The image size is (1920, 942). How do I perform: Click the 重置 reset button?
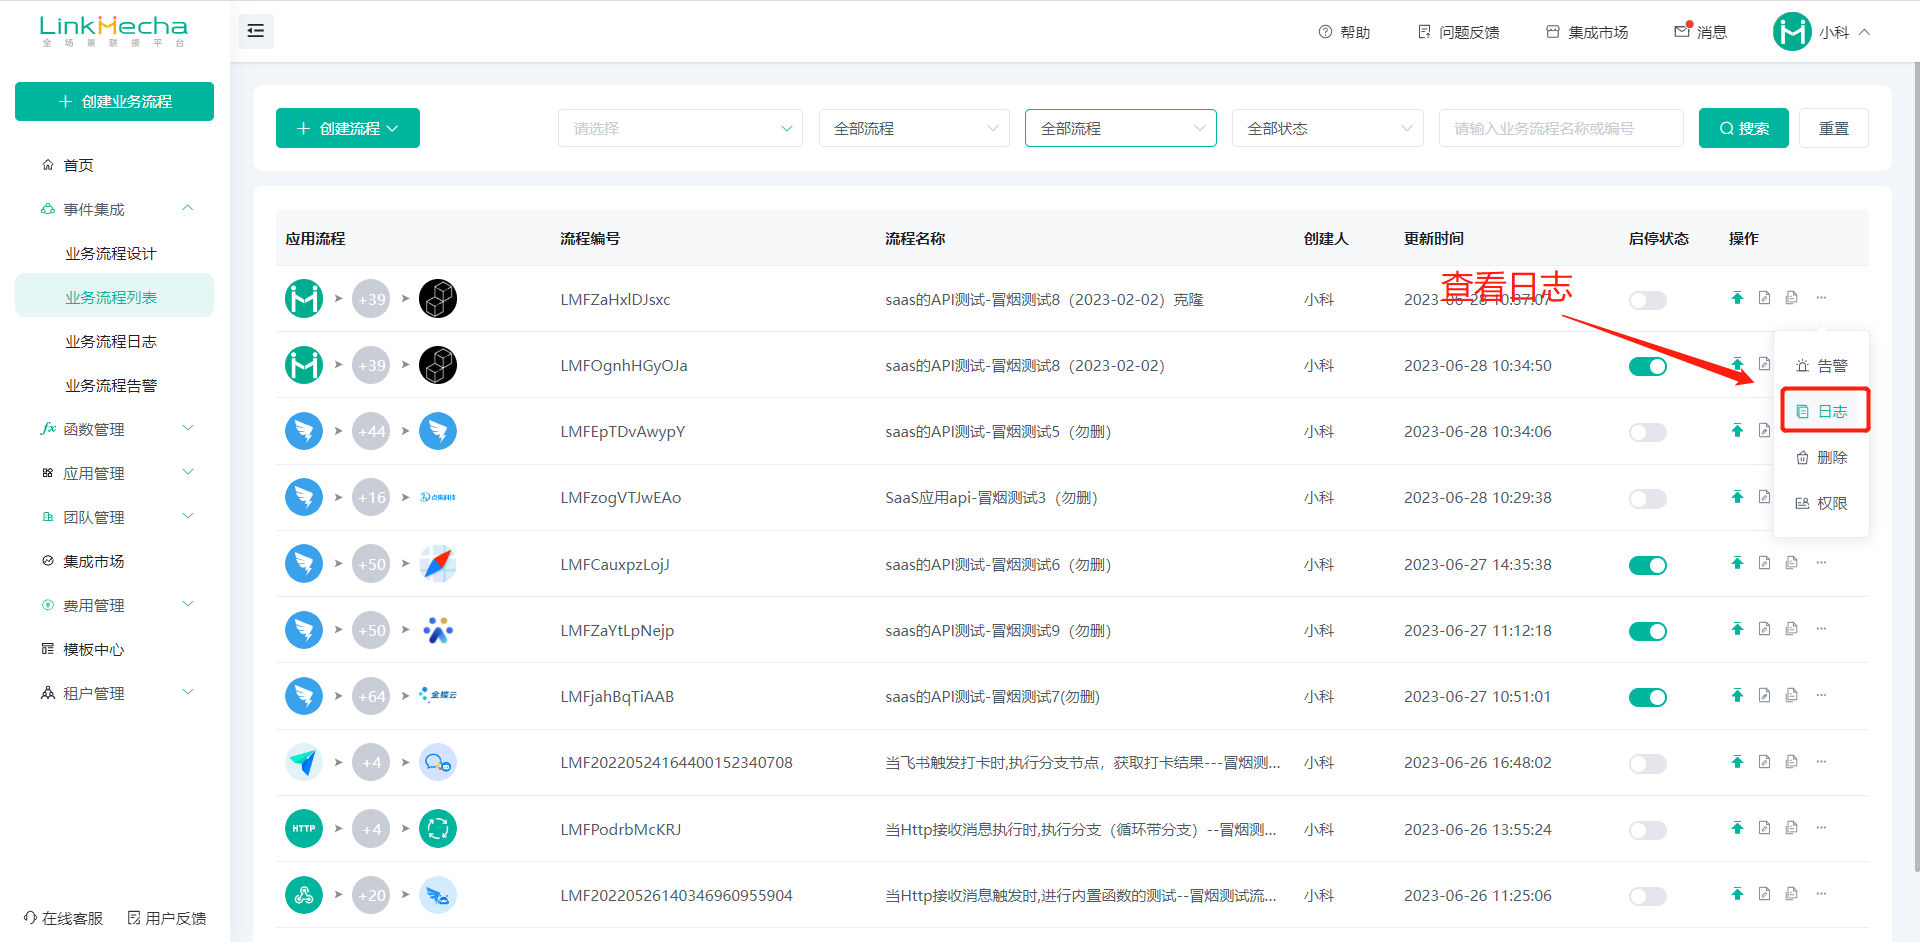click(x=1833, y=128)
